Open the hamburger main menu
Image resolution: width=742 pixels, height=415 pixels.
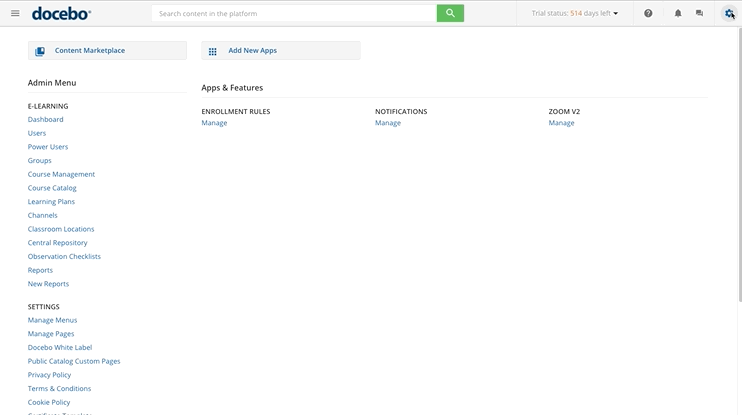point(15,13)
